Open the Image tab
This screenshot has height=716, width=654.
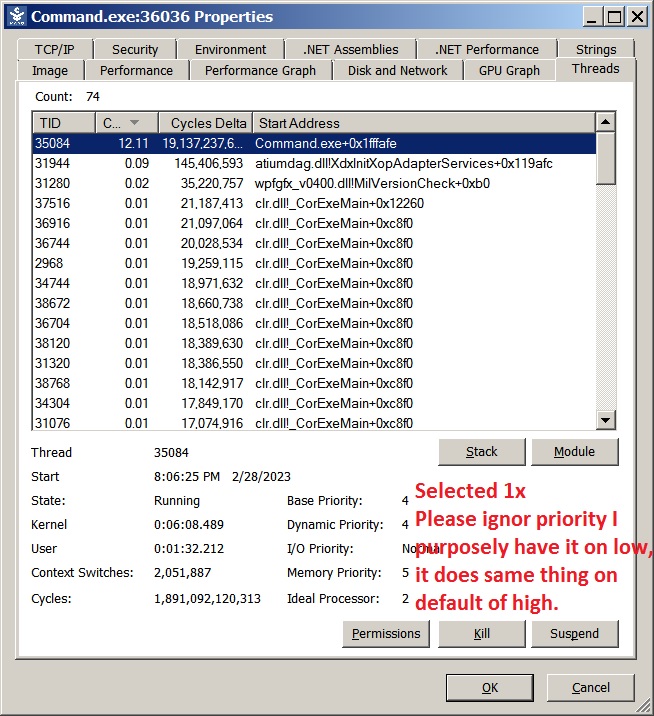[x=50, y=70]
